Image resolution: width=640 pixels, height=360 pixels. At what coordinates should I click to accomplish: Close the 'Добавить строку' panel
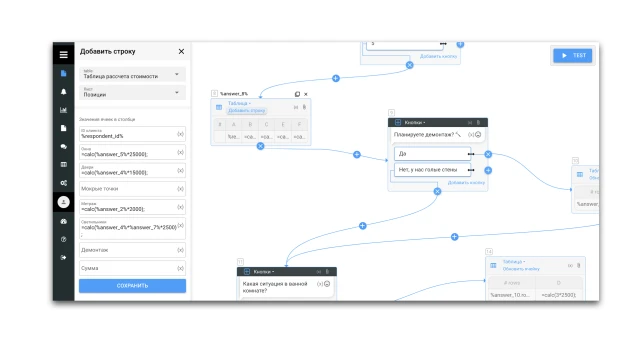pos(181,51)
